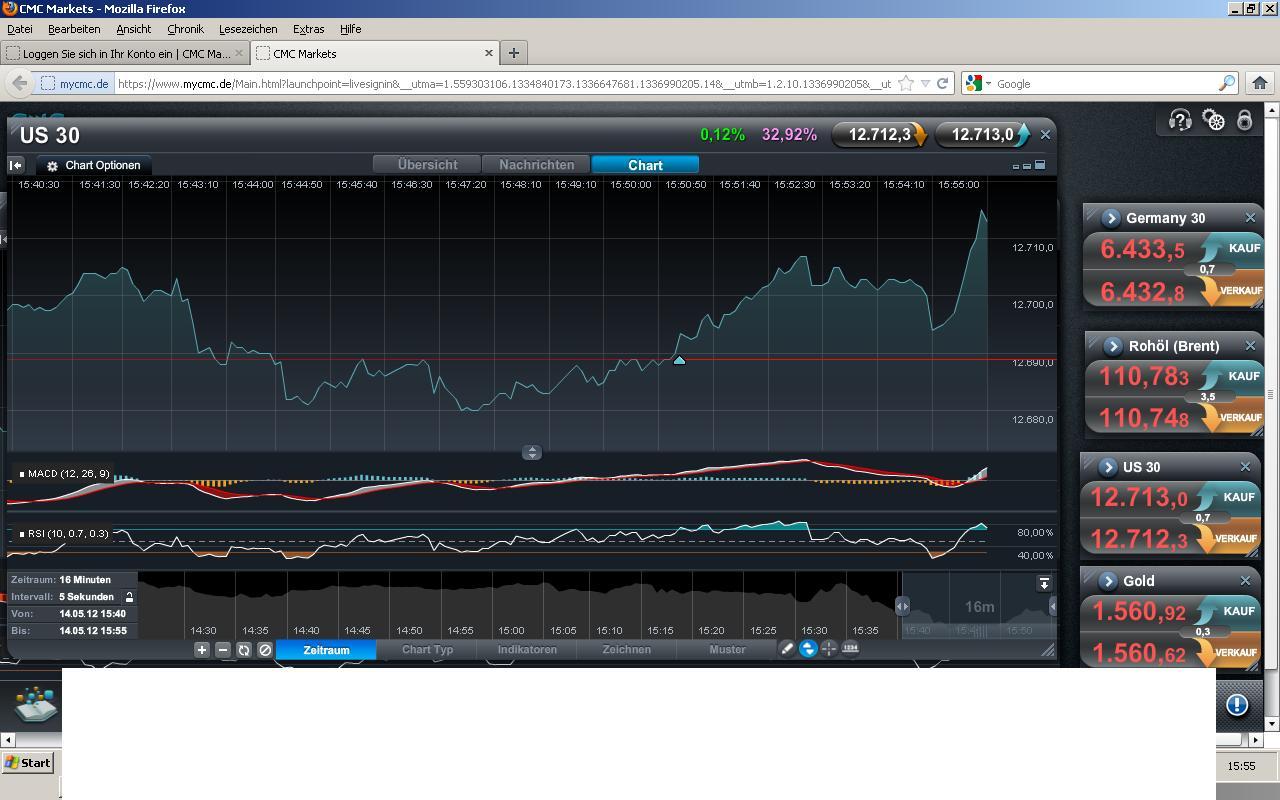This screenshot has width=1280, height=800.
Task: Zoom out with the minus chart button
Action: 223,649
